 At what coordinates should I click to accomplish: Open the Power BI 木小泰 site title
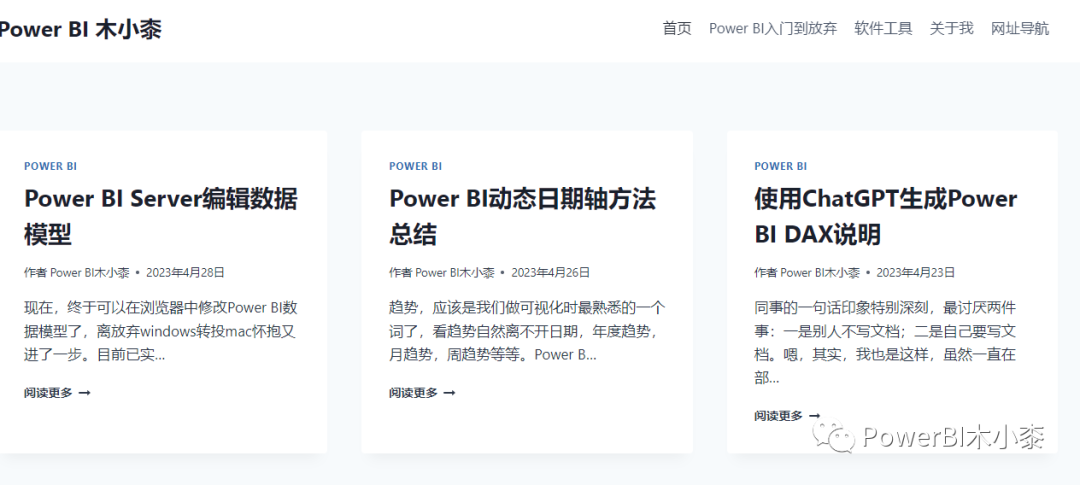click(x=81, y=30)
